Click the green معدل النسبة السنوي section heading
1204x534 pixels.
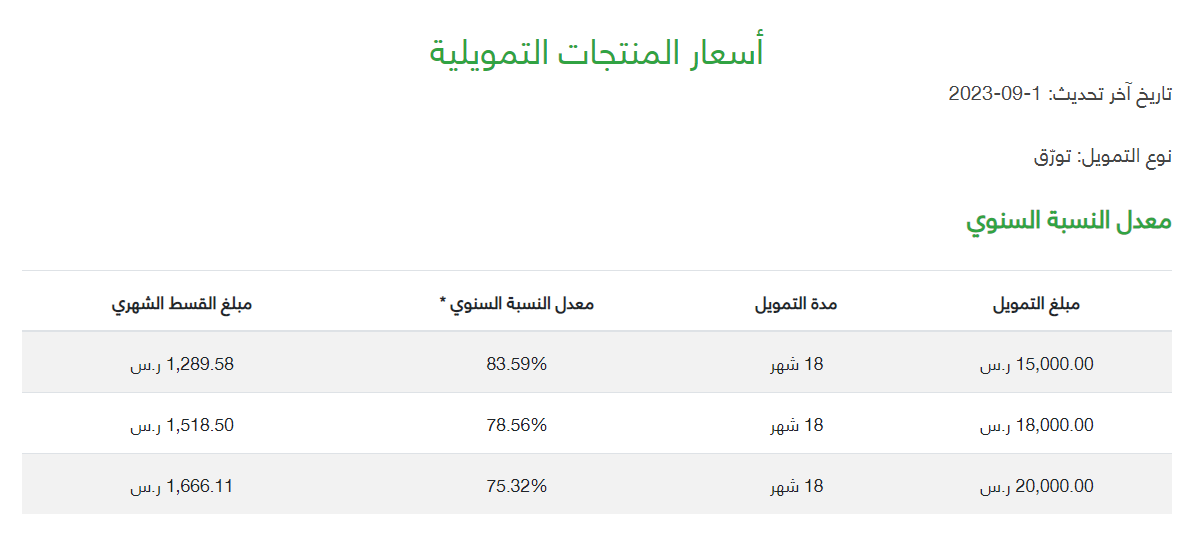click(x=1069, y=220)
